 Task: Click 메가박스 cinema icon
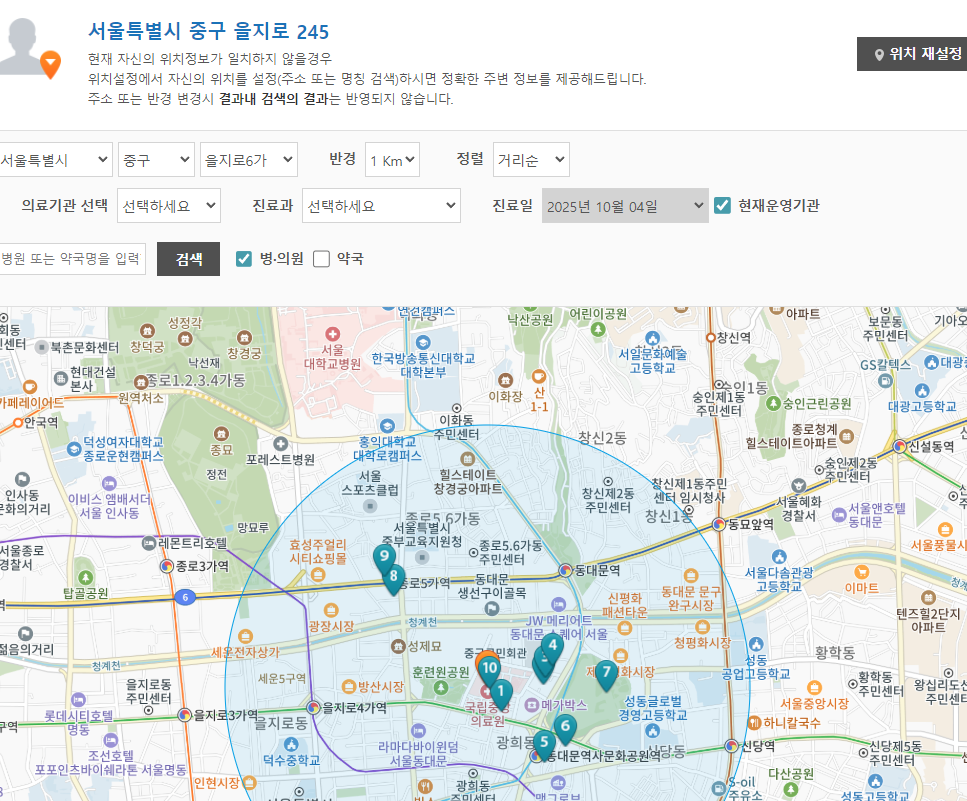[x=532, y=704]
